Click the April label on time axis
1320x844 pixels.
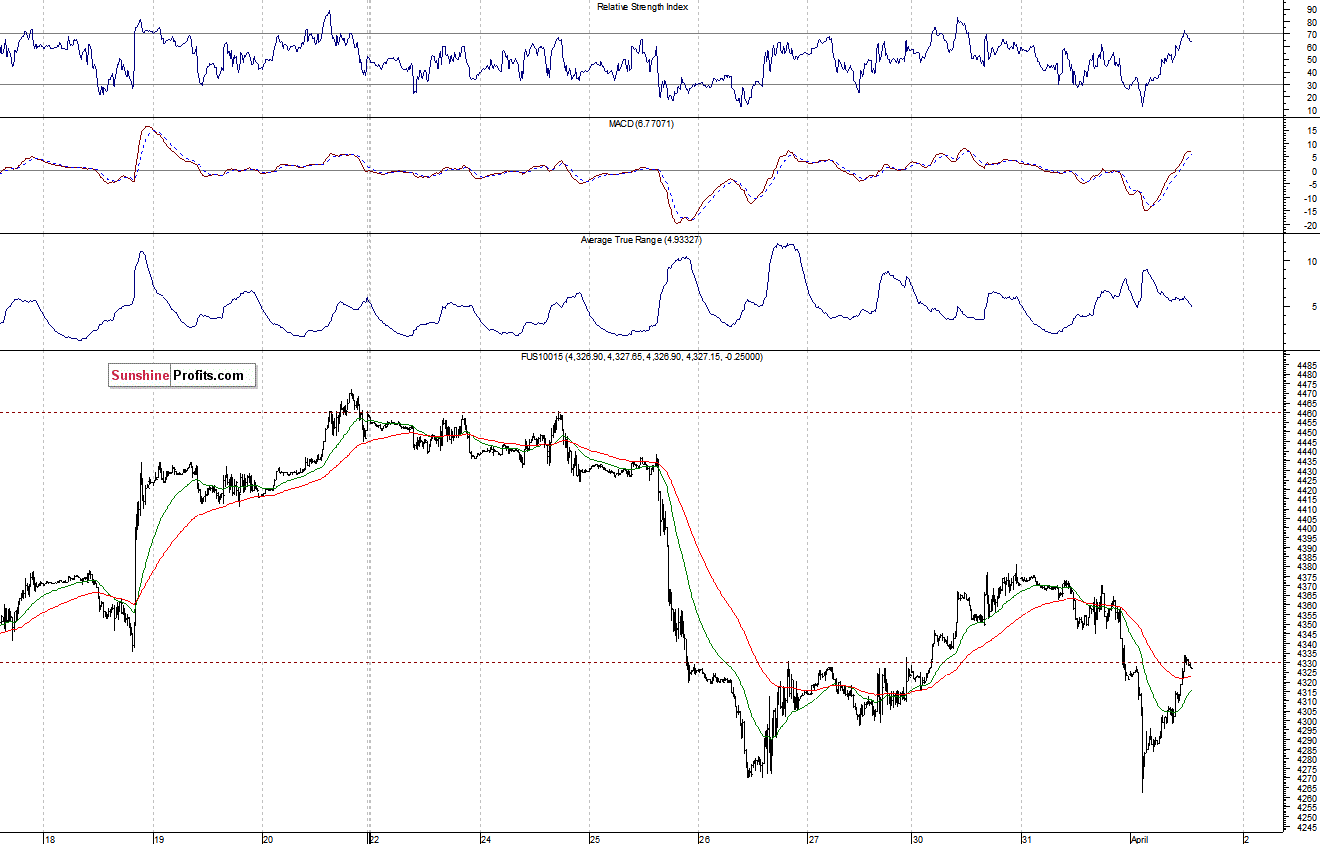pyautogui.click(x=1140, y=839)
